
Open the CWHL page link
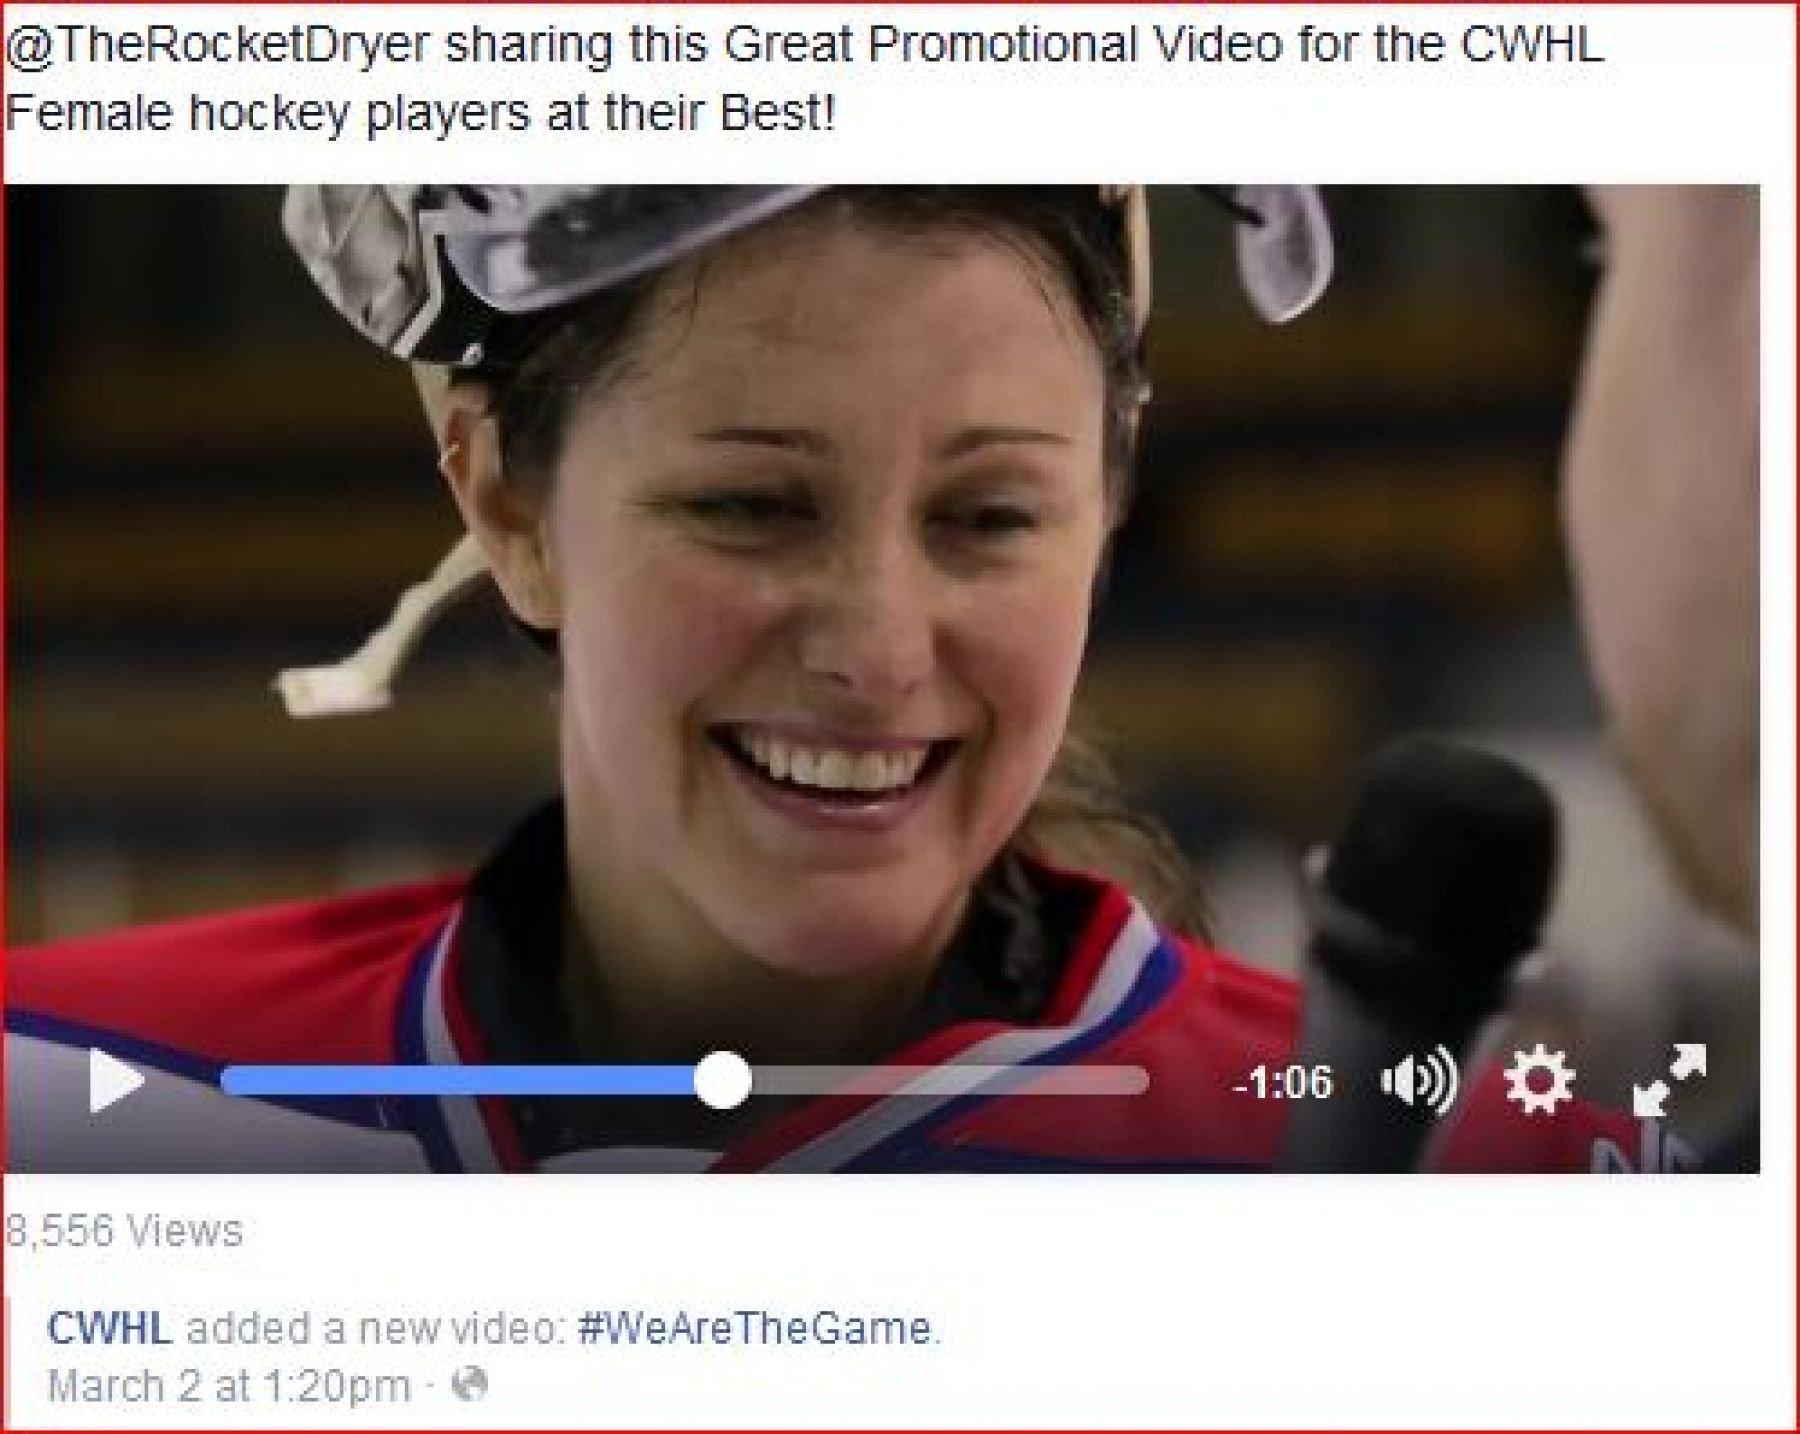pos(109,1328)
